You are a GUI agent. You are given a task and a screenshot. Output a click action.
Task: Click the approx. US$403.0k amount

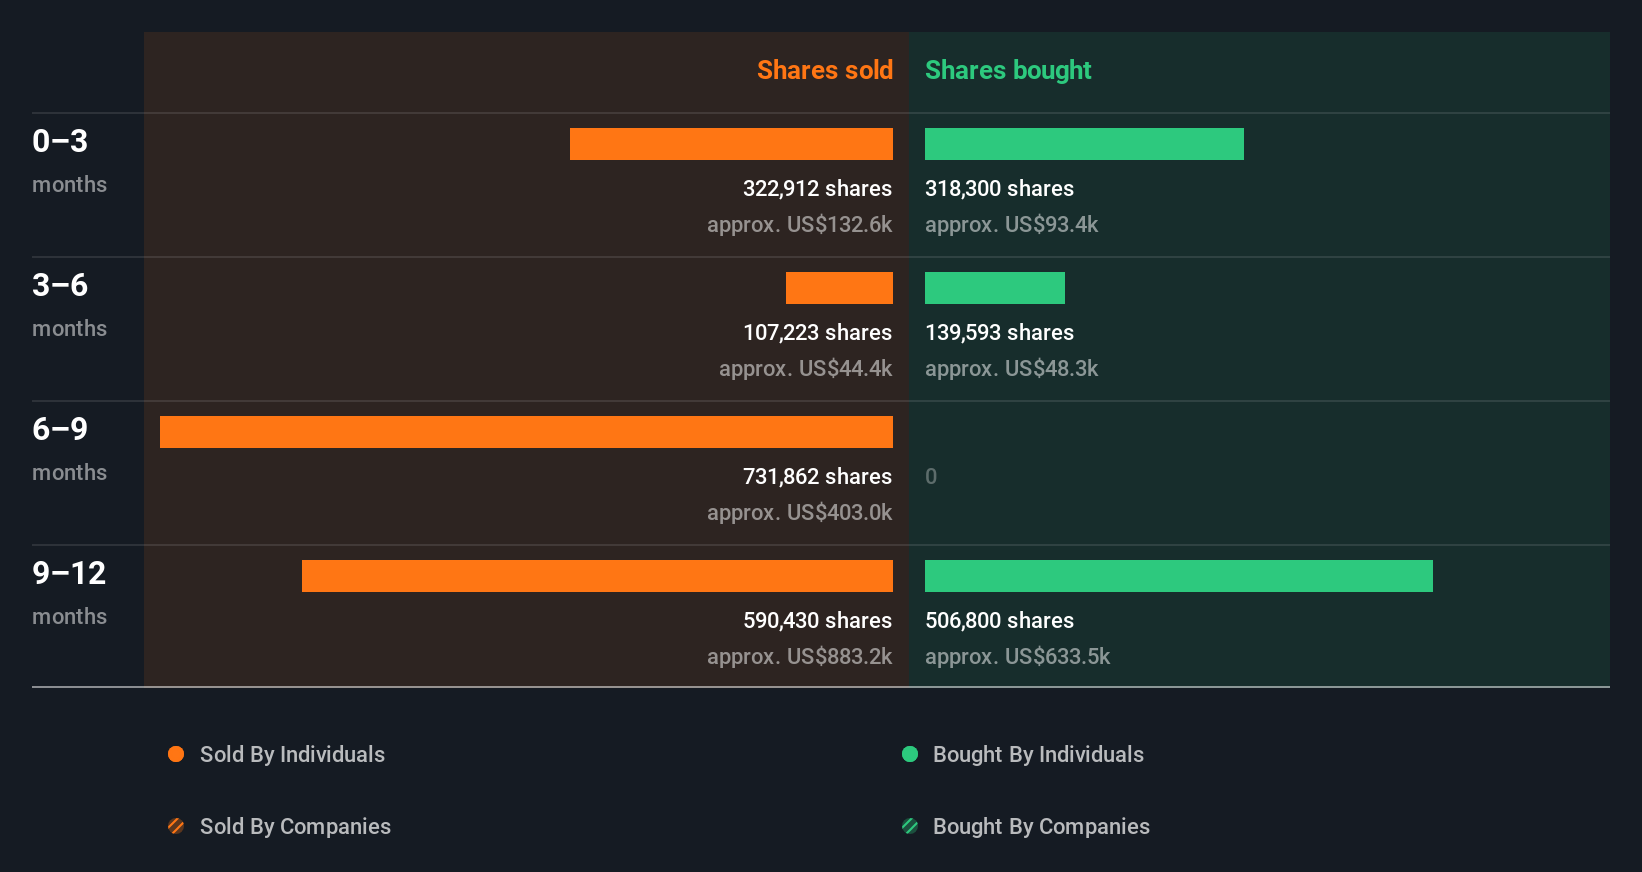coord(799,512)
